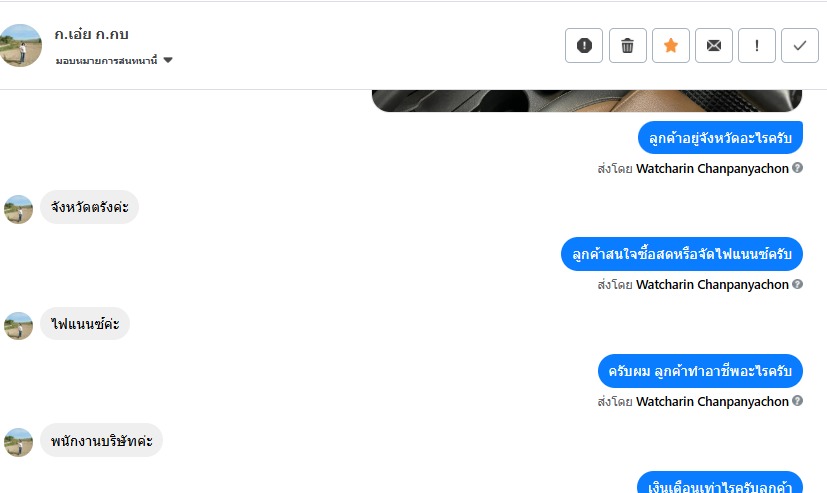Expand the assign conversation dropdown arrow
The width and height of the screenshot is (827, 493).
[168, 60]
